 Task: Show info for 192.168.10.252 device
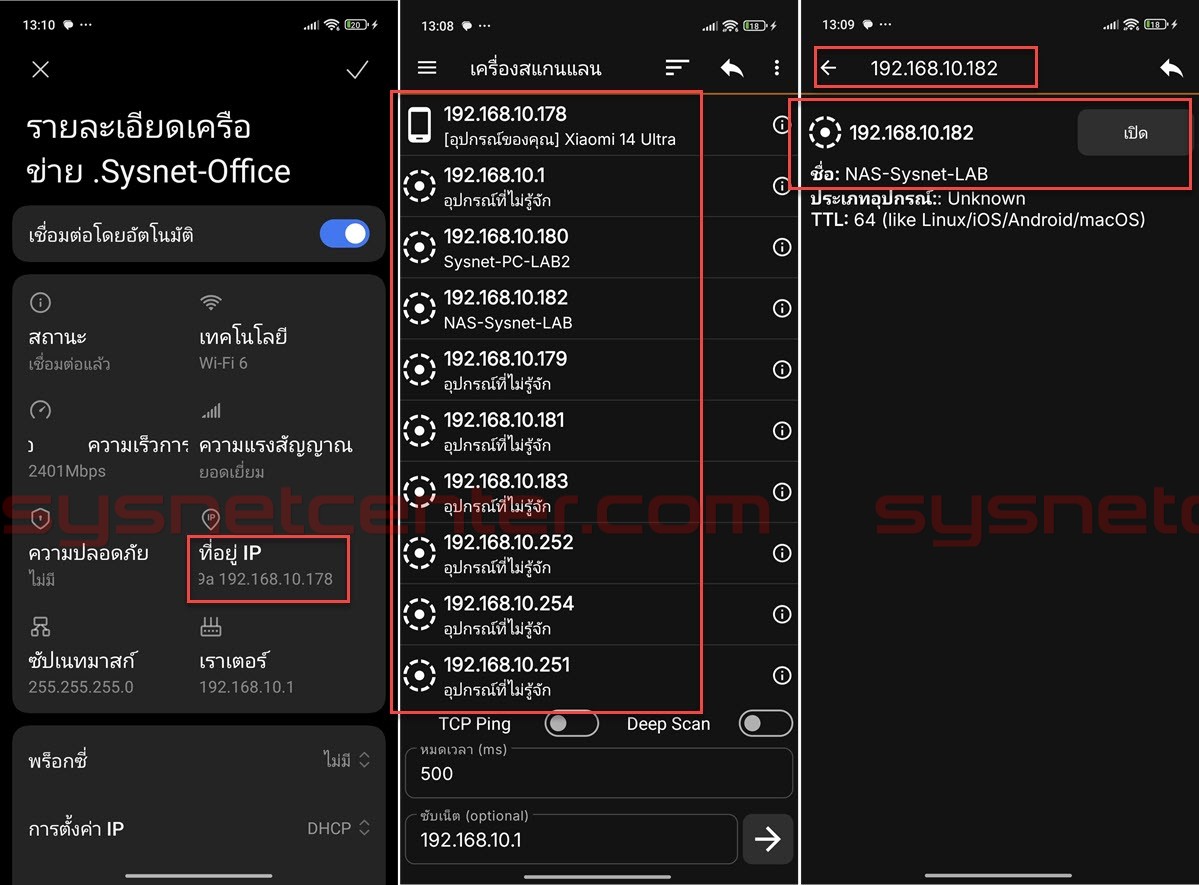point(781,553)
